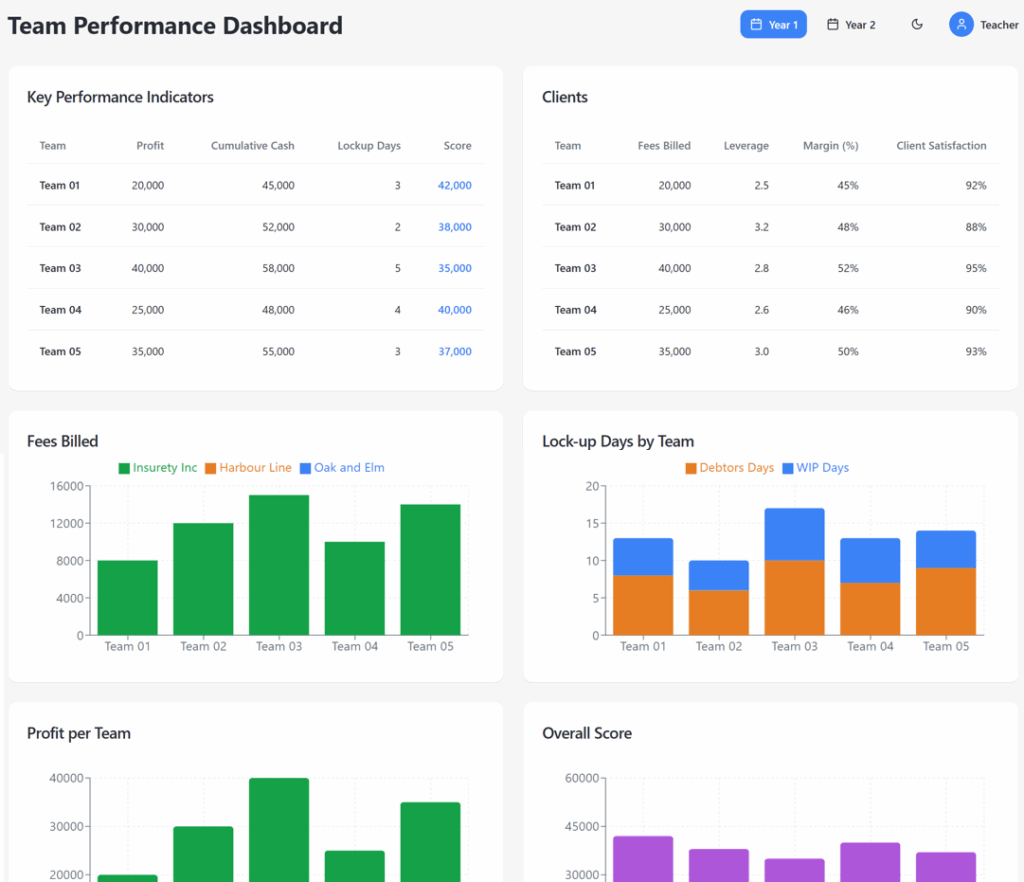Toggle the Oak and Elm legend series
Image resolution: width=1024 pixels, height=882 pixels.
click(341, 468)
